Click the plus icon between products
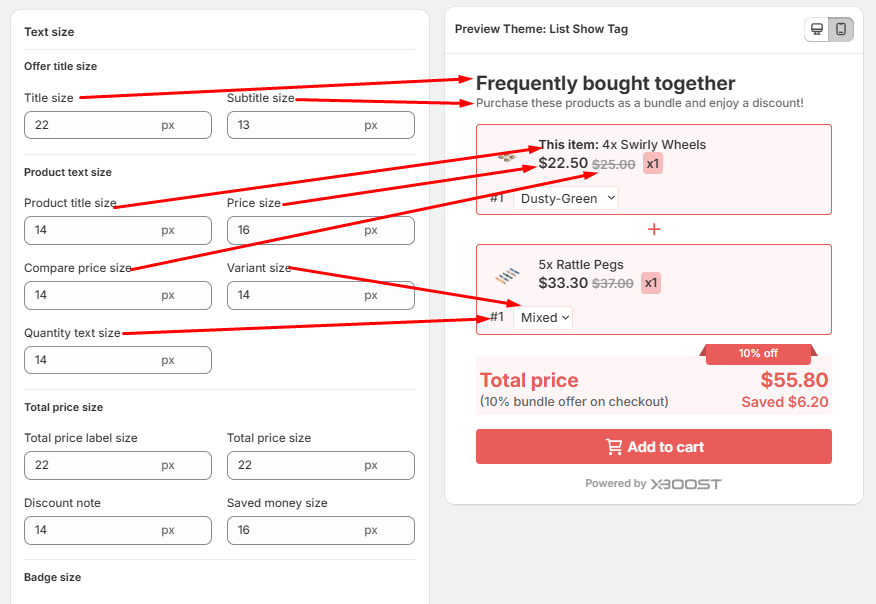 click(654, 229)
